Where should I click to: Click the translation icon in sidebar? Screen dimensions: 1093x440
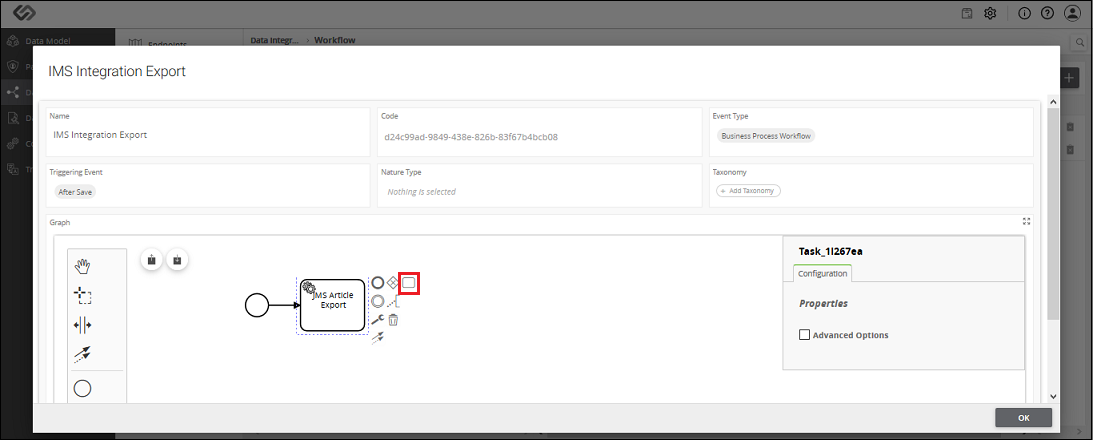[12, 169]
